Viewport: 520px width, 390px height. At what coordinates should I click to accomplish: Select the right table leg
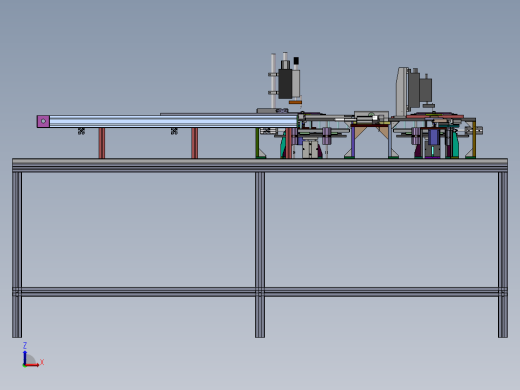coord(503,255)
